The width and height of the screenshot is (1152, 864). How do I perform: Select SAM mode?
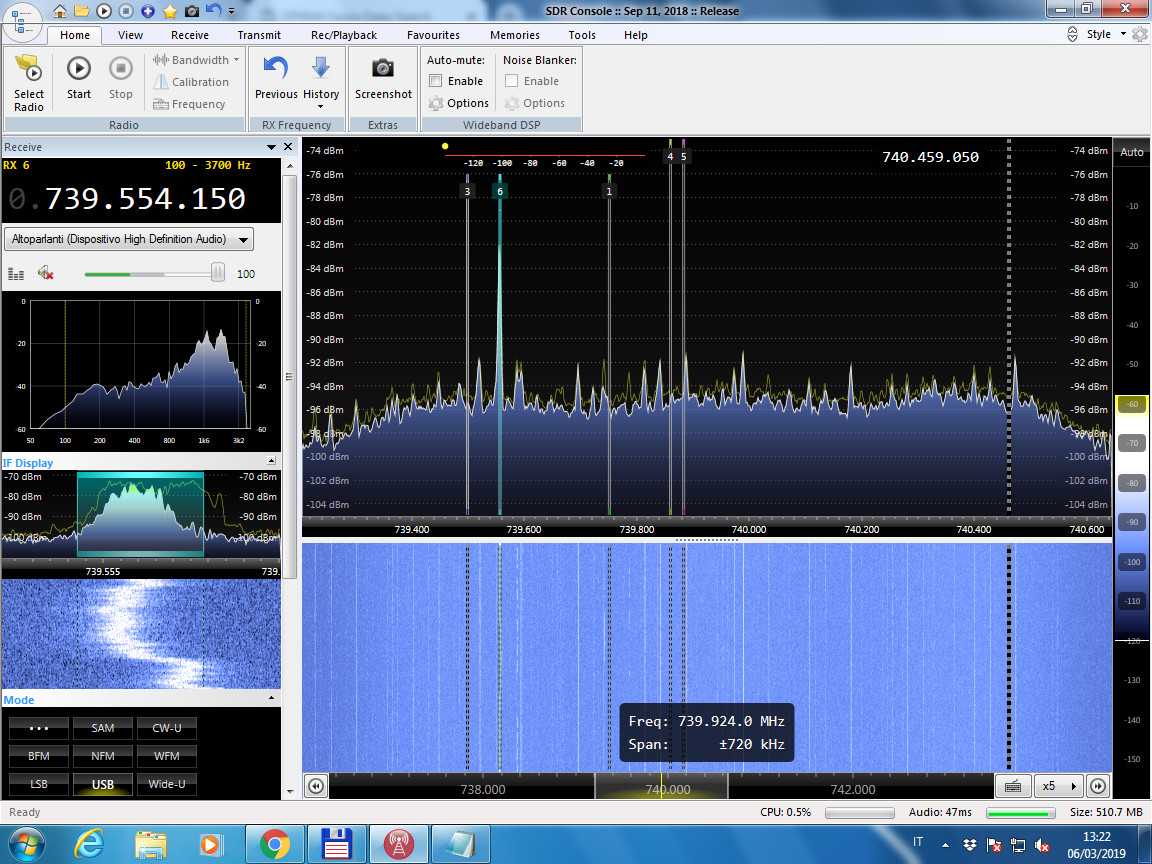pyautogui.click(x=103, y=728)
